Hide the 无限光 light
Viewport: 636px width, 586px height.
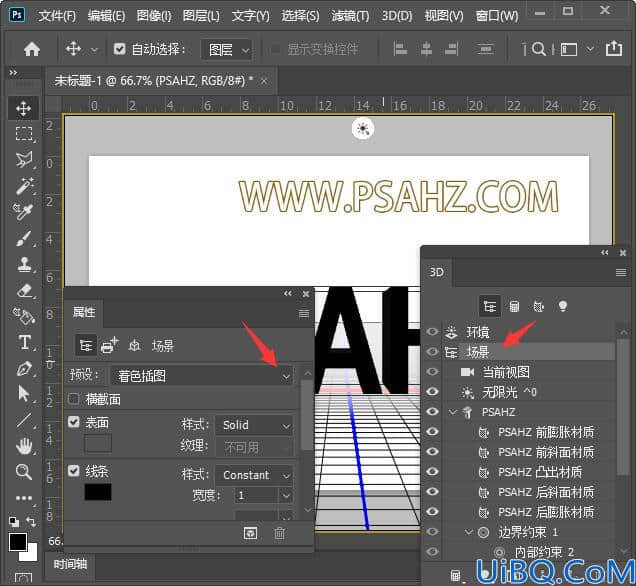point(432,391)
